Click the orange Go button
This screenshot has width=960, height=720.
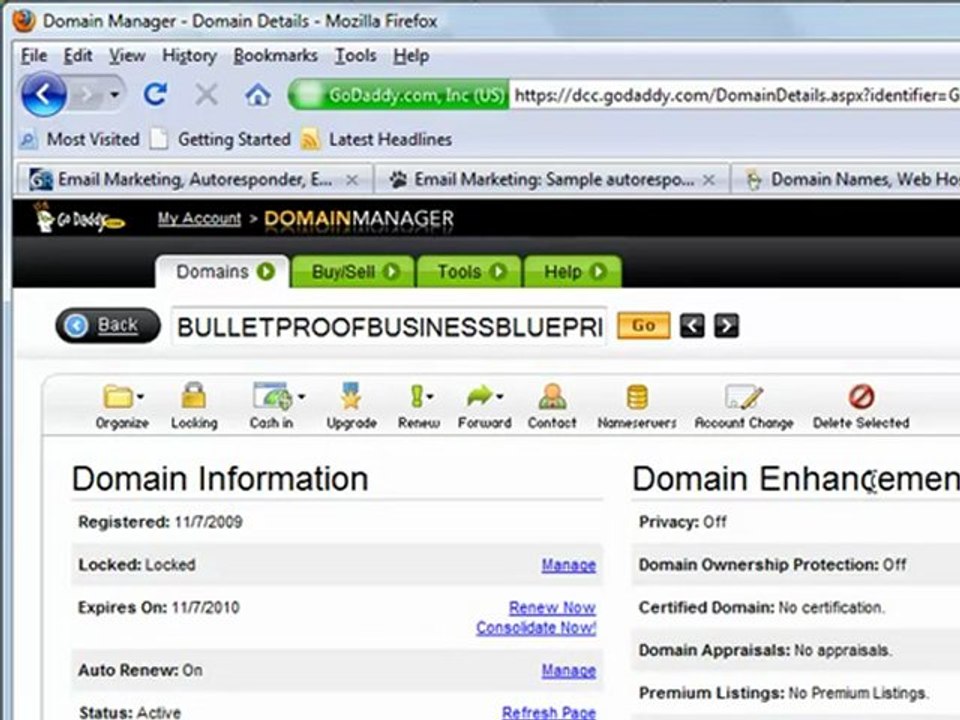[x=643, y=326]
